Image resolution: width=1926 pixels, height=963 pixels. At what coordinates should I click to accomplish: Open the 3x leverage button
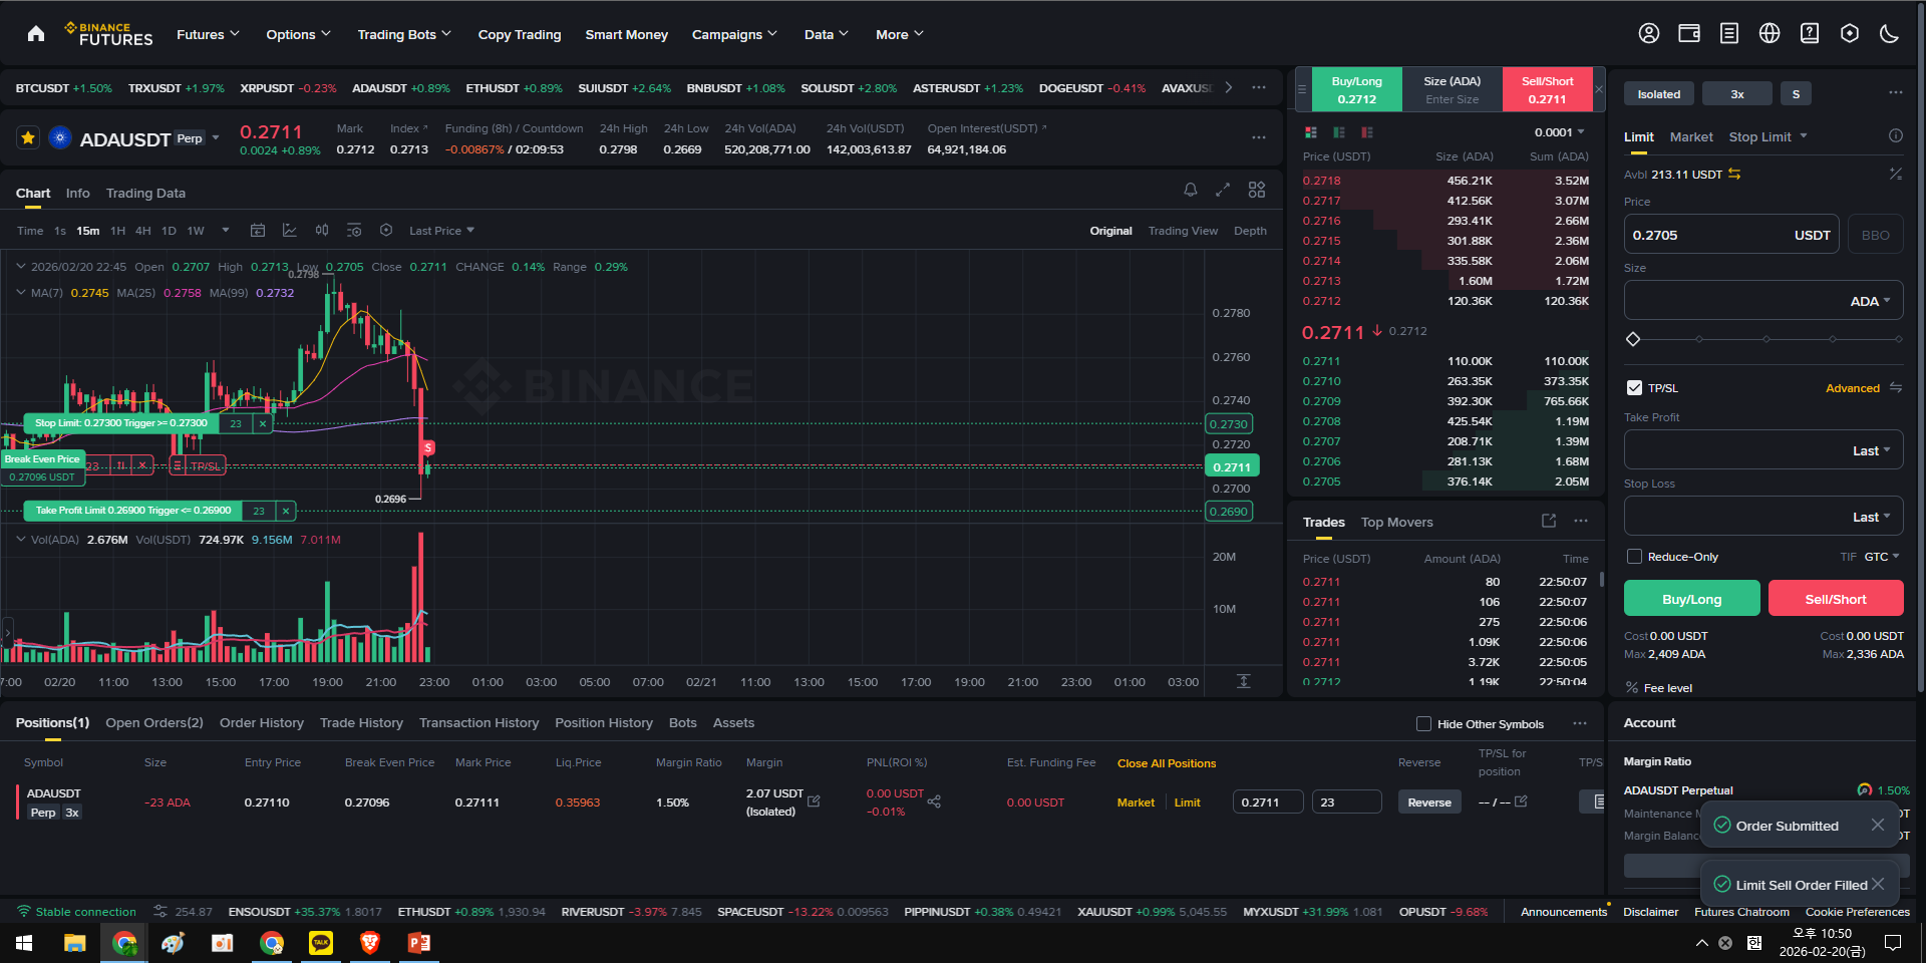pos(1737,94)
